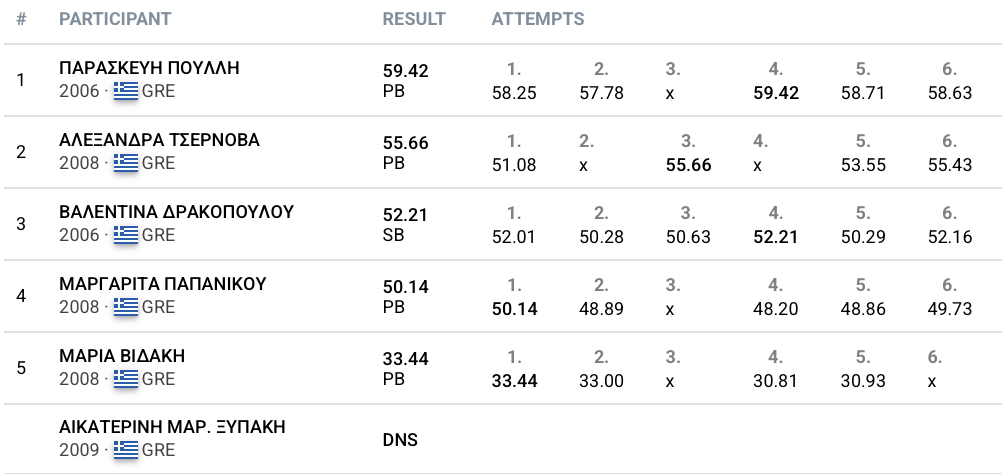Open ΜΑΡΙΑ ΒΙΔΑΚΗ athlete page

pos(122,356)
